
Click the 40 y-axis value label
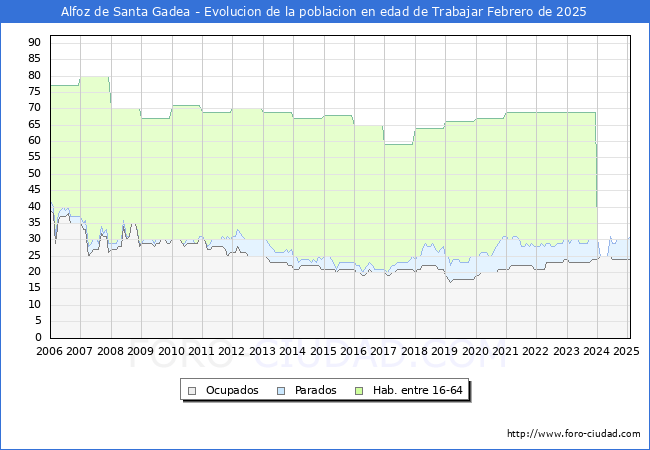click(34, 206)
